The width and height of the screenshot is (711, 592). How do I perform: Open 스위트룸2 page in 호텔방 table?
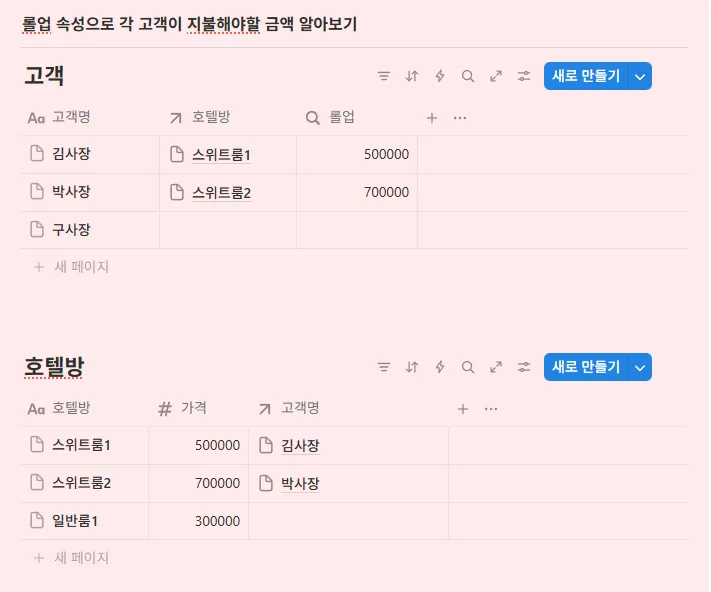(x=81, y=483)
